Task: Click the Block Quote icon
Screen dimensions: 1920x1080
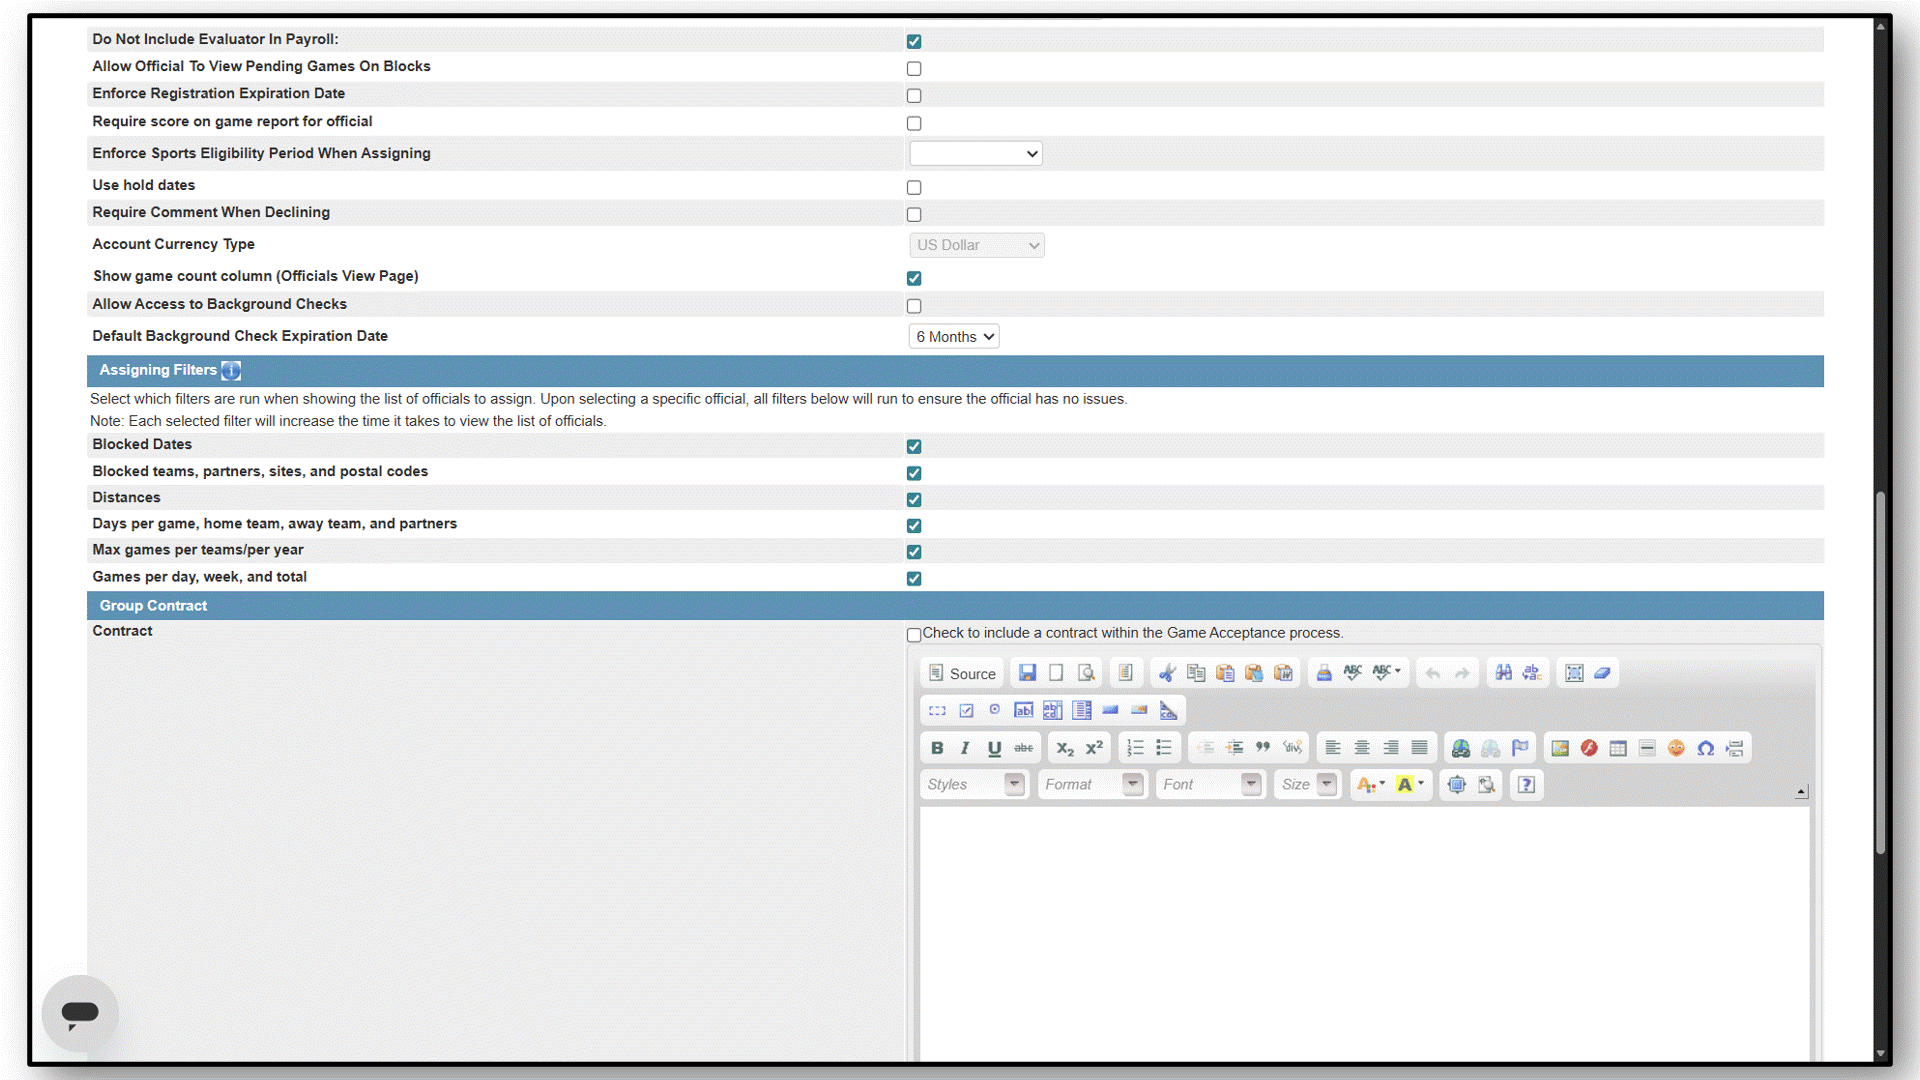Action: coord(1263,748)
